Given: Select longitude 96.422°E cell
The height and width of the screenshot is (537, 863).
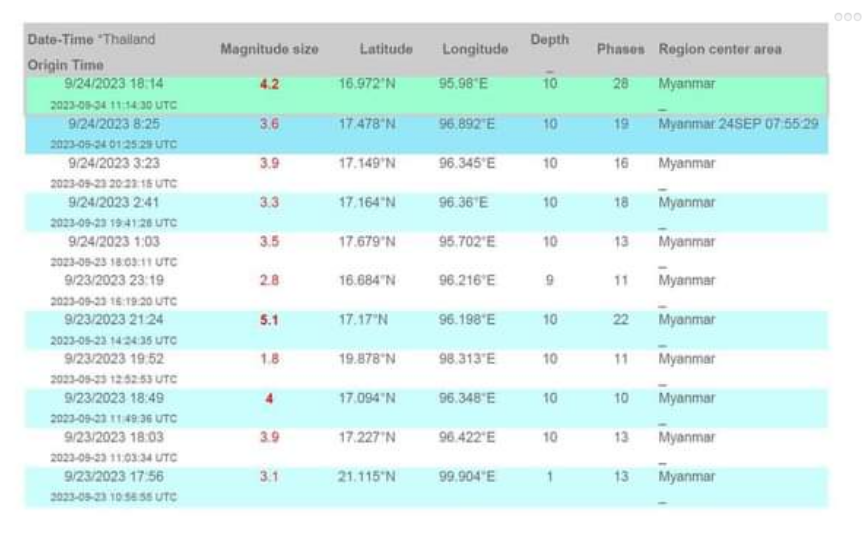Looking at the screenshot, I should [467, 437].
